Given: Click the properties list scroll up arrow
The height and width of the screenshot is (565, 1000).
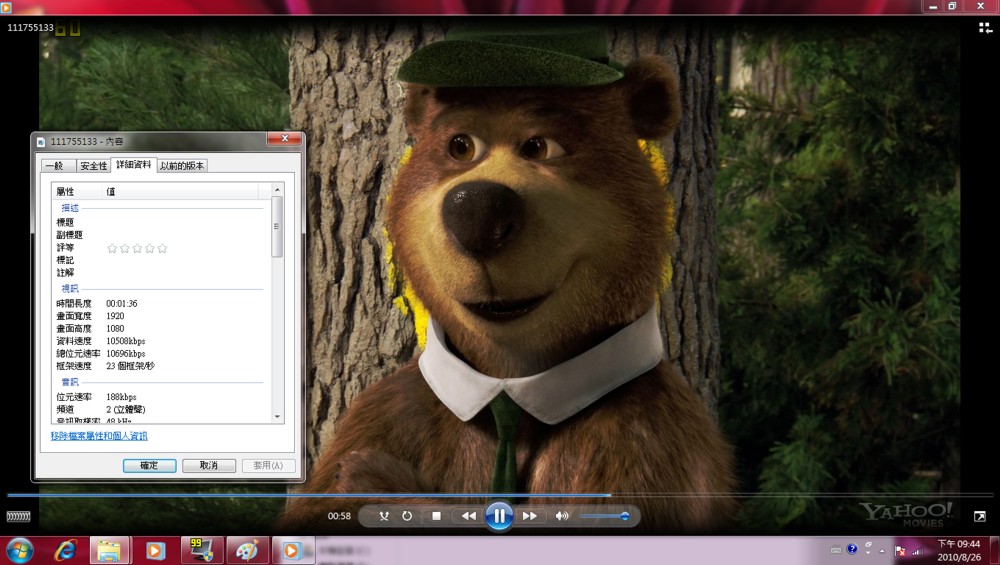Looking at the screenshot, I should click(x=277, y=190).
